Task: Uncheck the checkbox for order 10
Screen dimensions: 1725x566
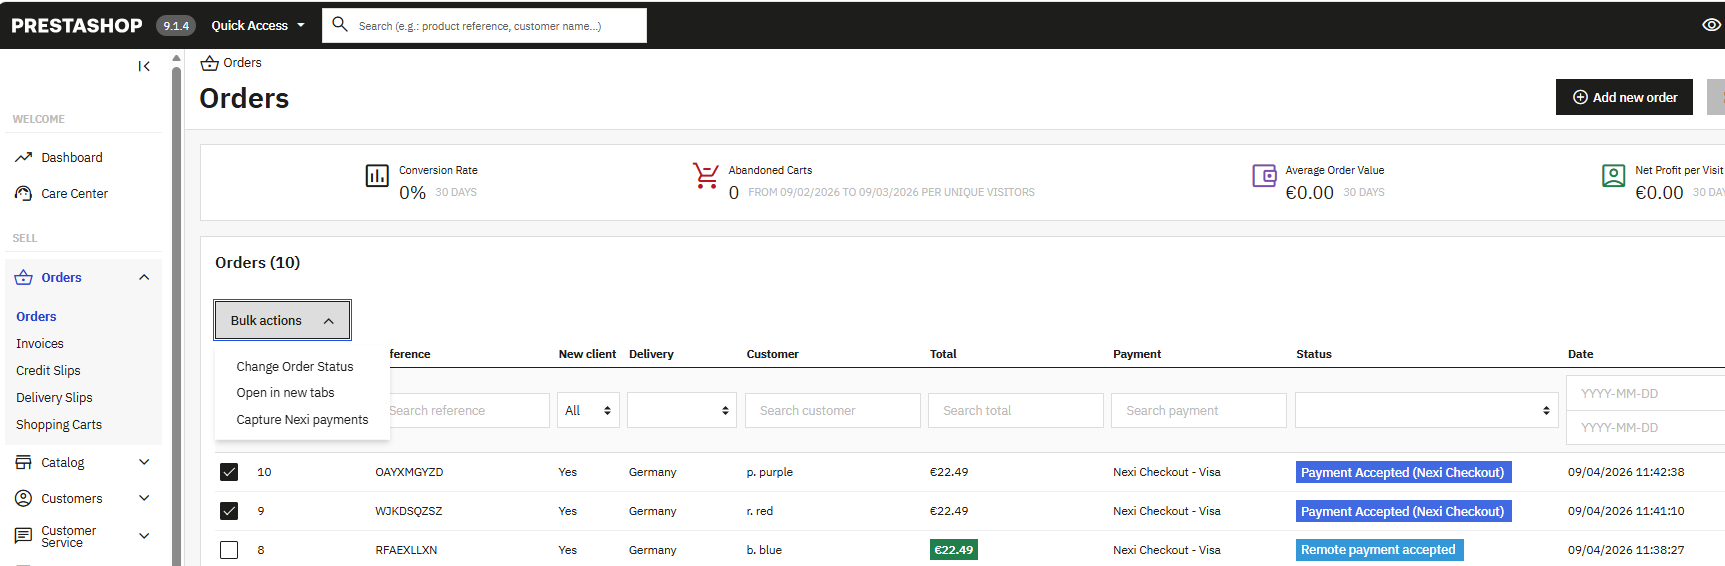Action: click(229, 472)
